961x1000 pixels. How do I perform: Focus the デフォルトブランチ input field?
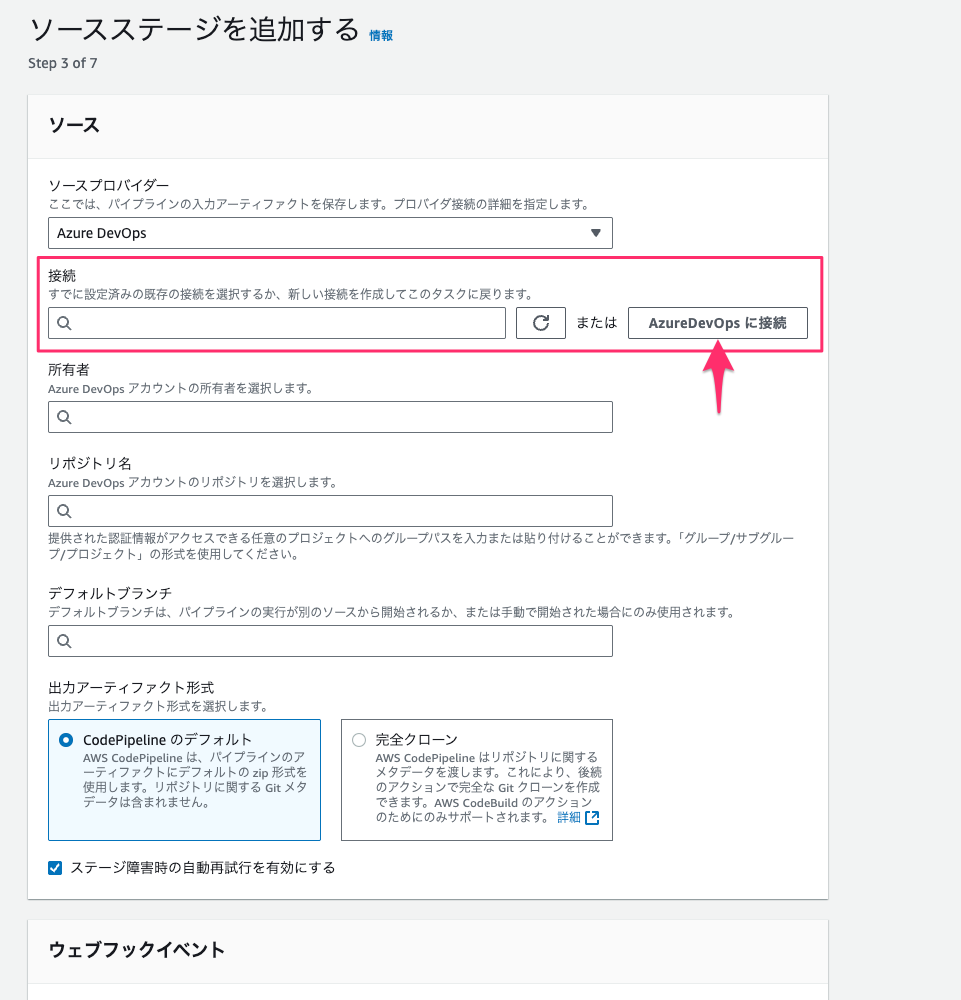[330, 641]
